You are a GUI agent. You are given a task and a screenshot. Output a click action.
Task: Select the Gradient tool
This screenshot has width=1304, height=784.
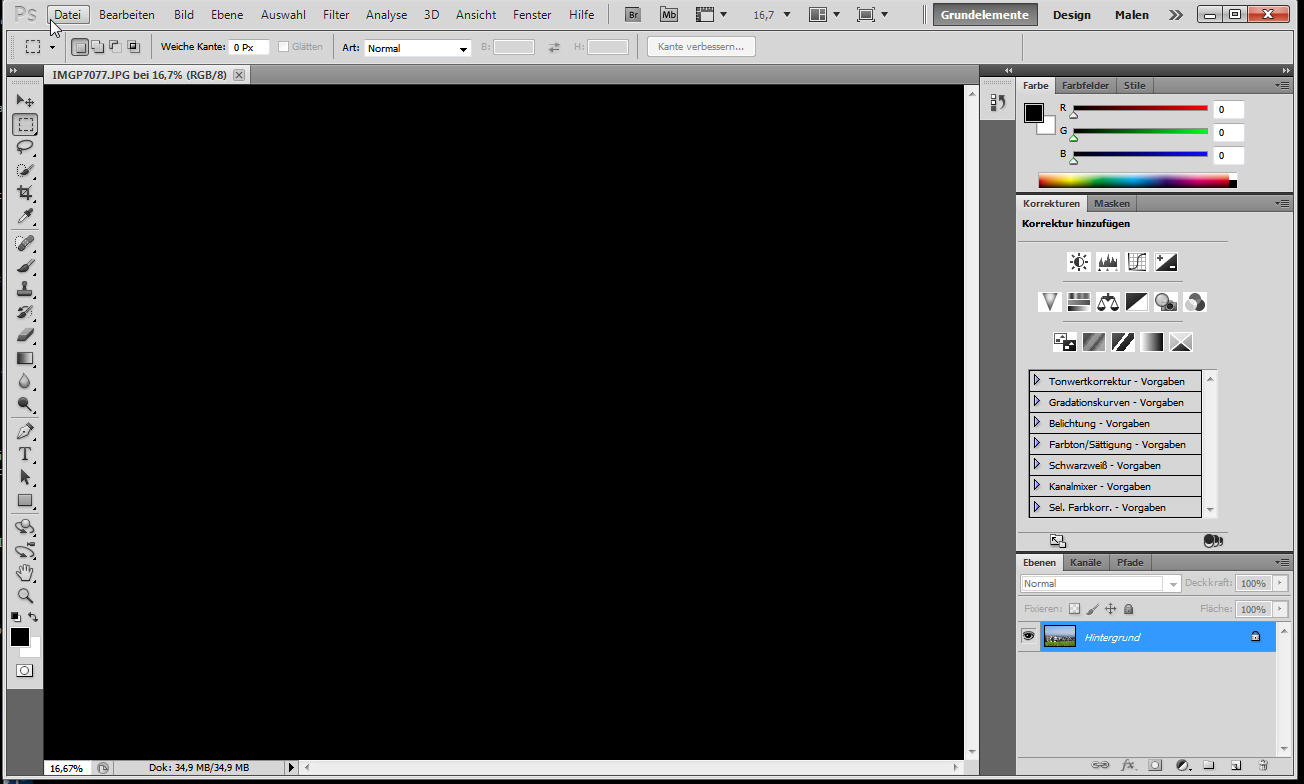[x=25, y=358]
